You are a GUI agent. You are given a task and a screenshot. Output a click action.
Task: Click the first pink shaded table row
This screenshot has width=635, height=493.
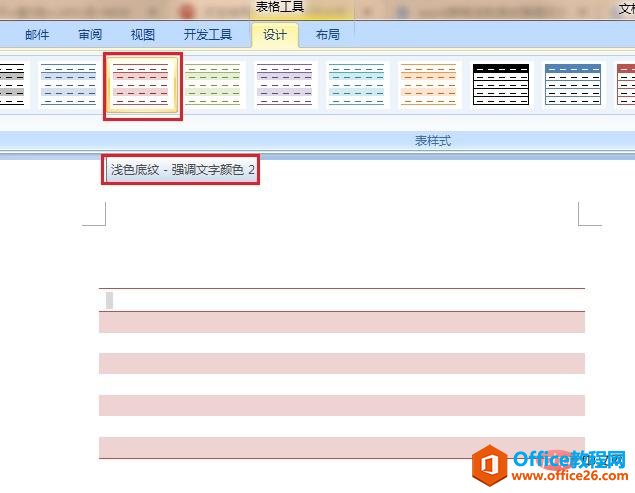pos(342,322)
